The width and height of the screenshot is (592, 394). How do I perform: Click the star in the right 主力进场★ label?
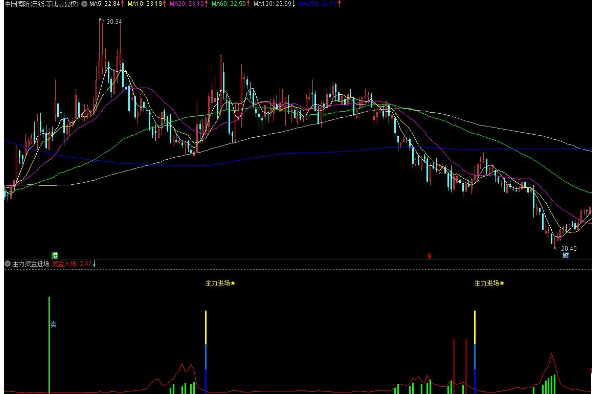tap(502, 283)
